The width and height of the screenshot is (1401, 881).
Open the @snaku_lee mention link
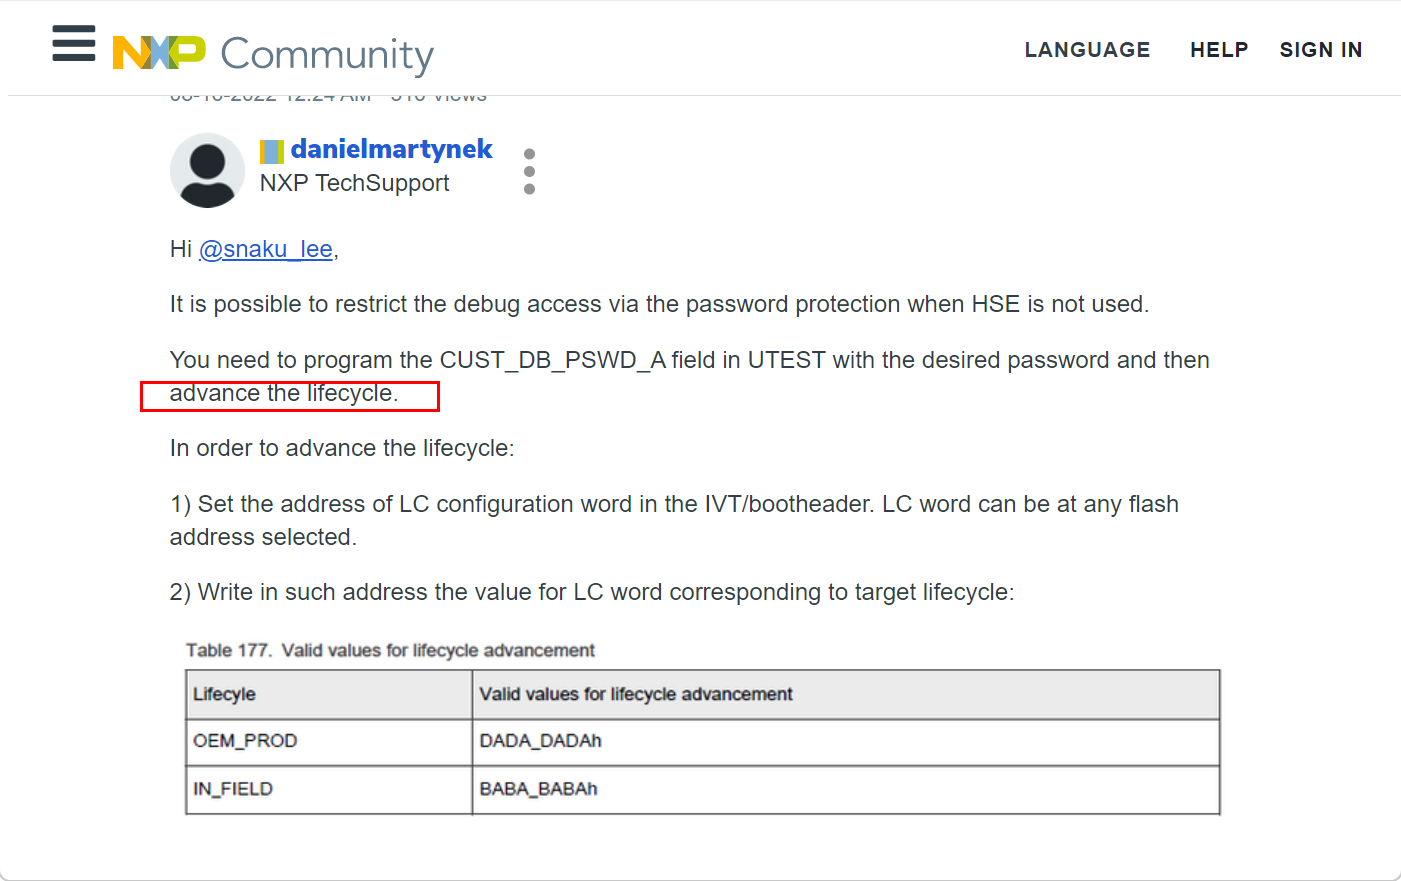266,249
